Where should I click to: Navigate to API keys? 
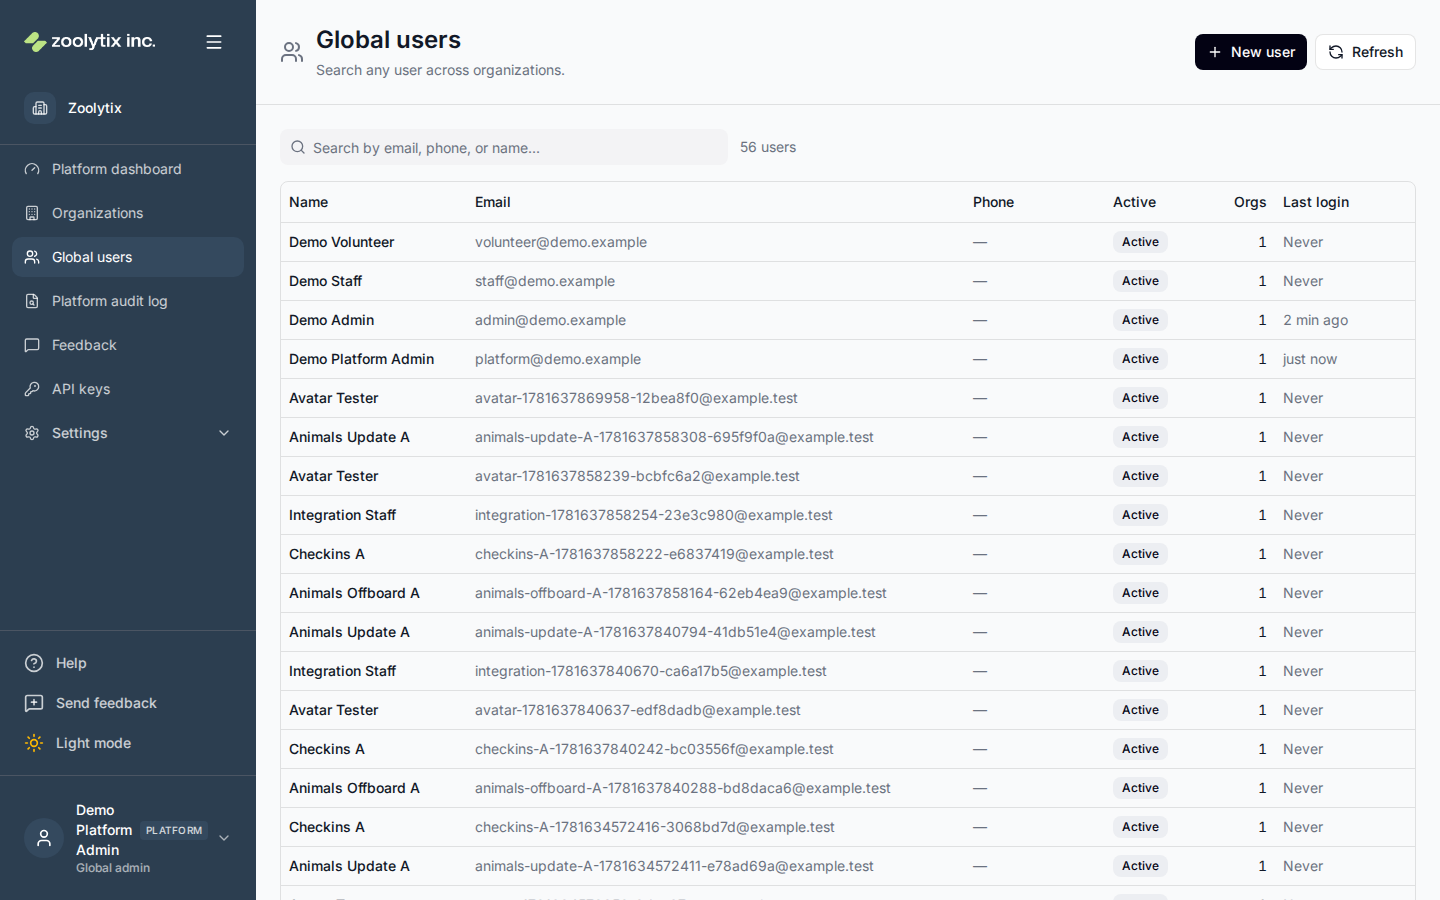128,389
